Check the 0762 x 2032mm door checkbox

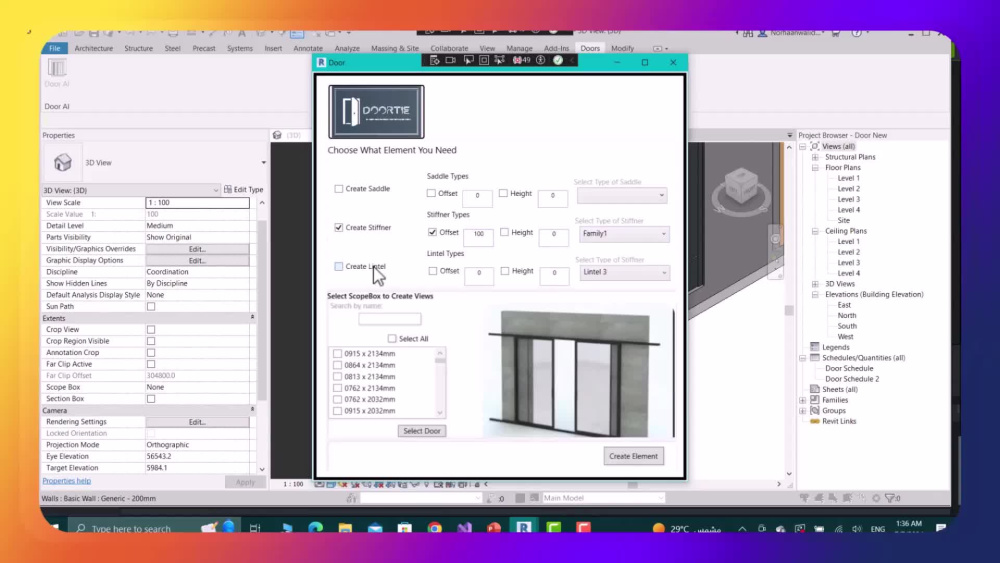(x=337, y=399)
